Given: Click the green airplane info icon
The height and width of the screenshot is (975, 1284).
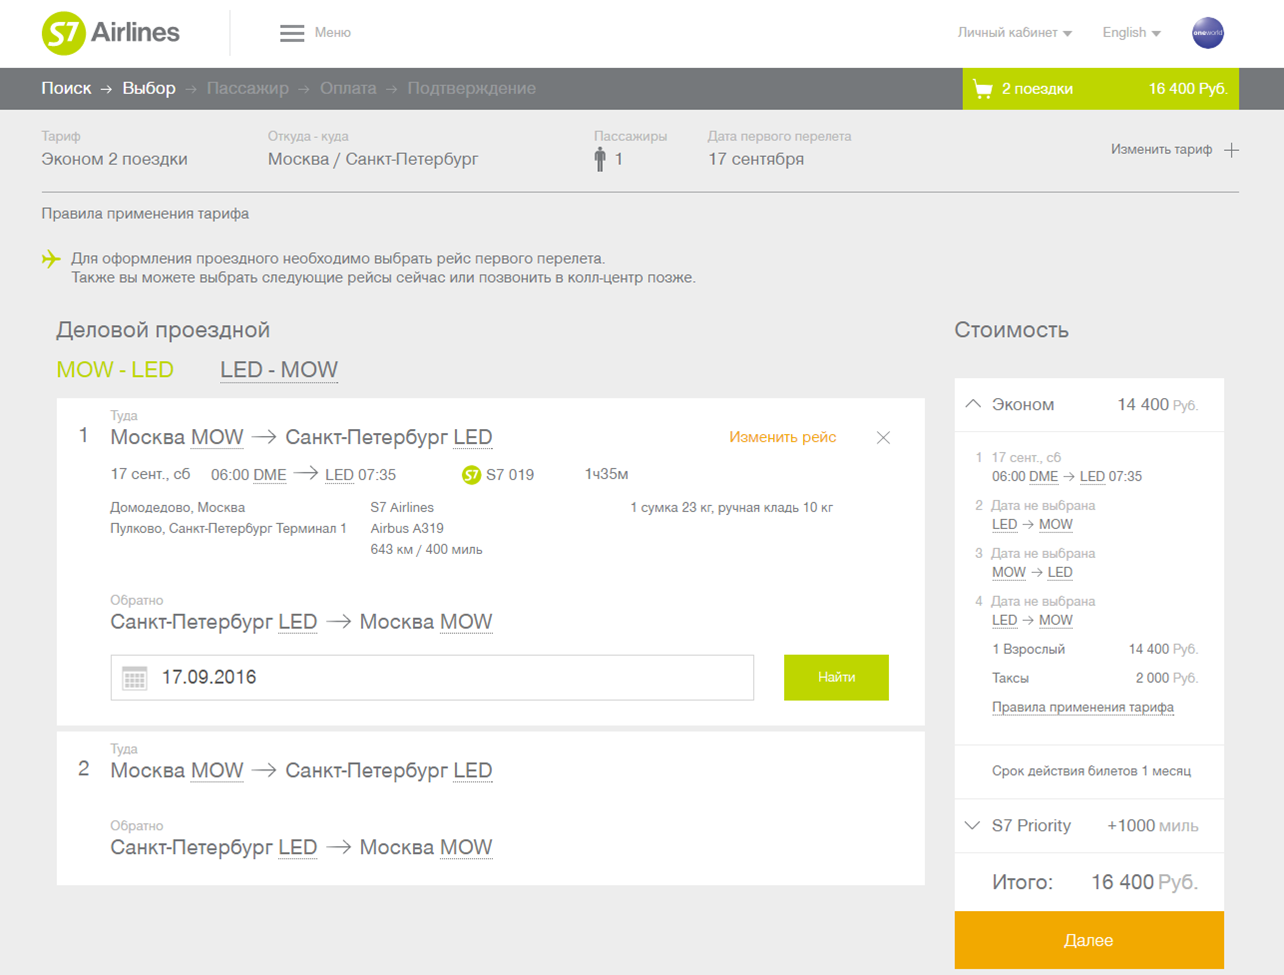Looking at the screenshot, I should tap(51, 259).
